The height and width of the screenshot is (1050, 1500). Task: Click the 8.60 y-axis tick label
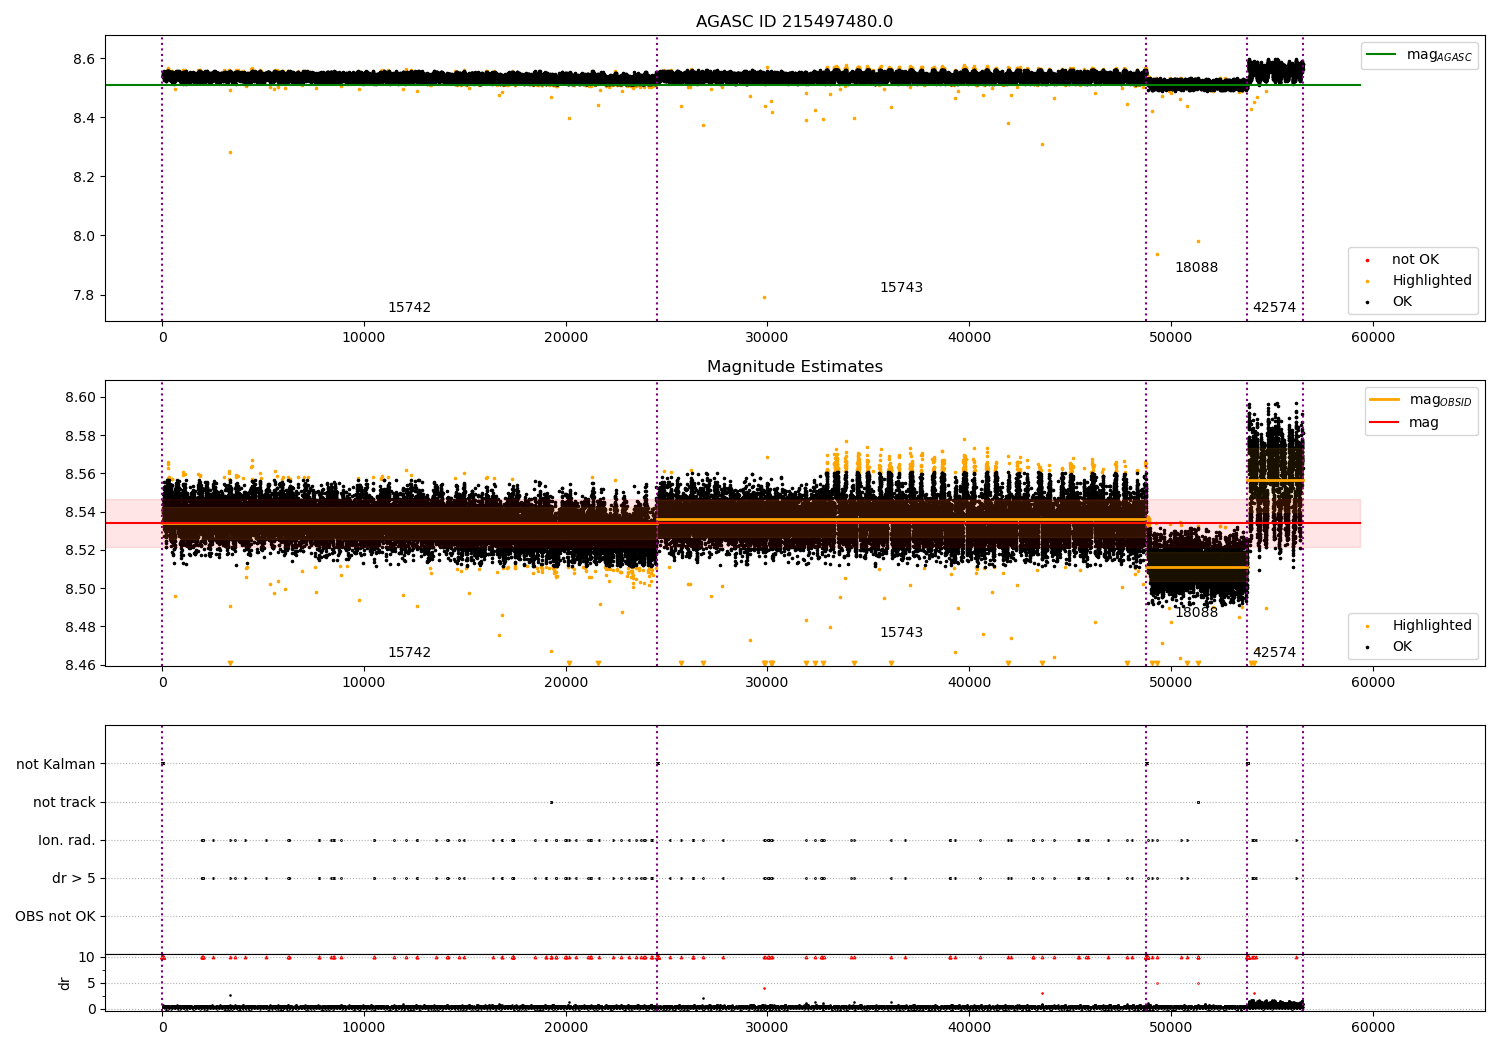click(80, 398)
